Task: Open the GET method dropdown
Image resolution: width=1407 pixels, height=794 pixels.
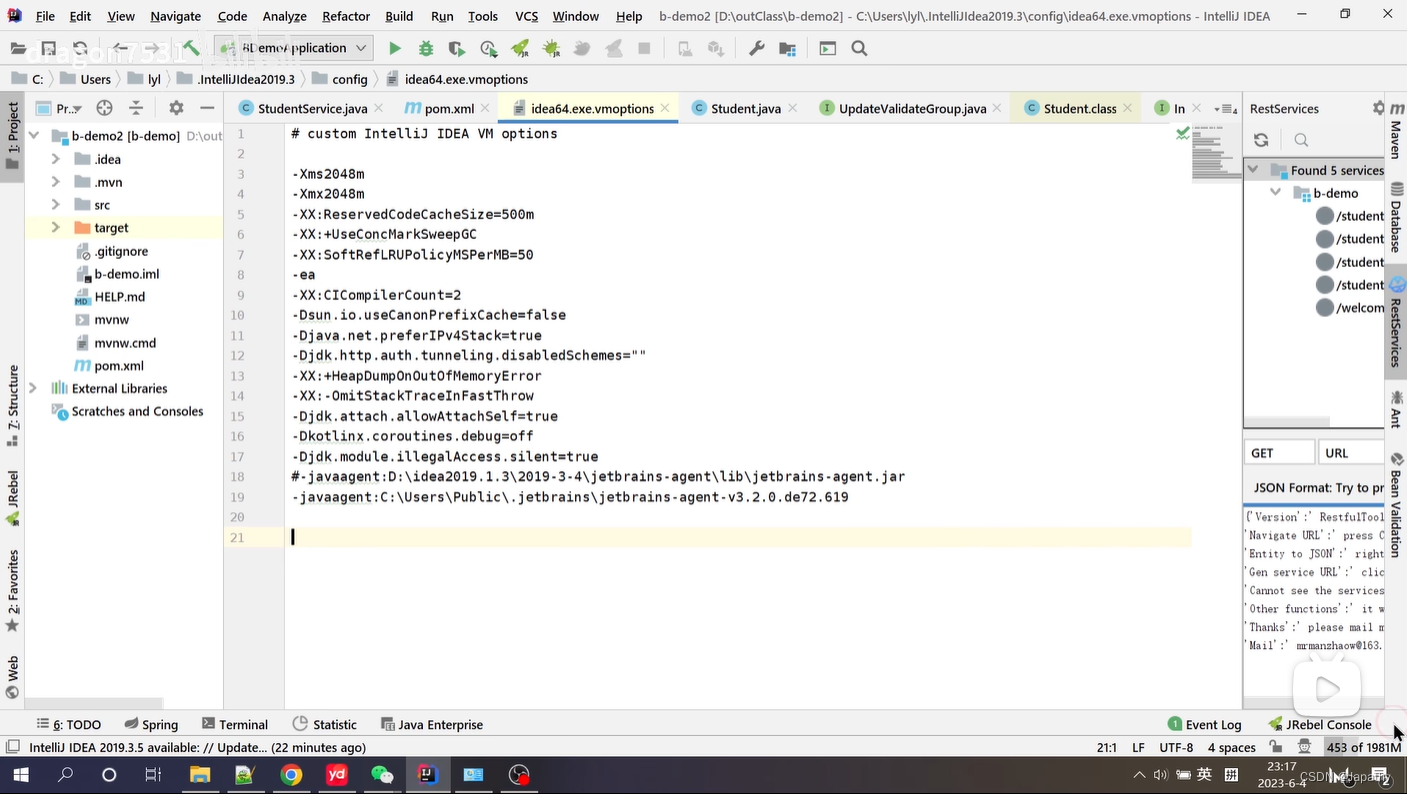Action: 1279,453
